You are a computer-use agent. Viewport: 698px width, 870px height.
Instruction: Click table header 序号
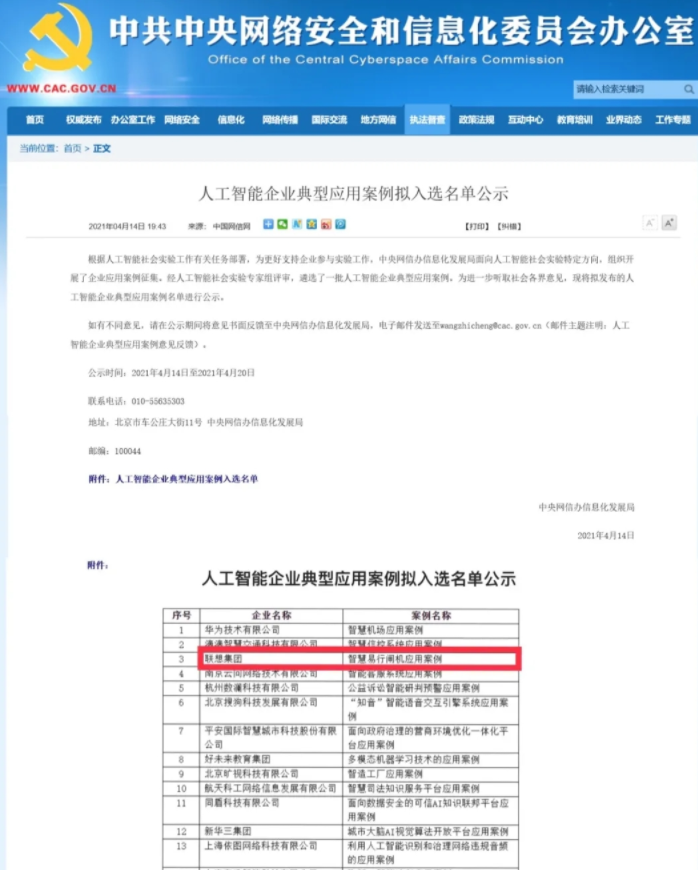pos(181,615)
